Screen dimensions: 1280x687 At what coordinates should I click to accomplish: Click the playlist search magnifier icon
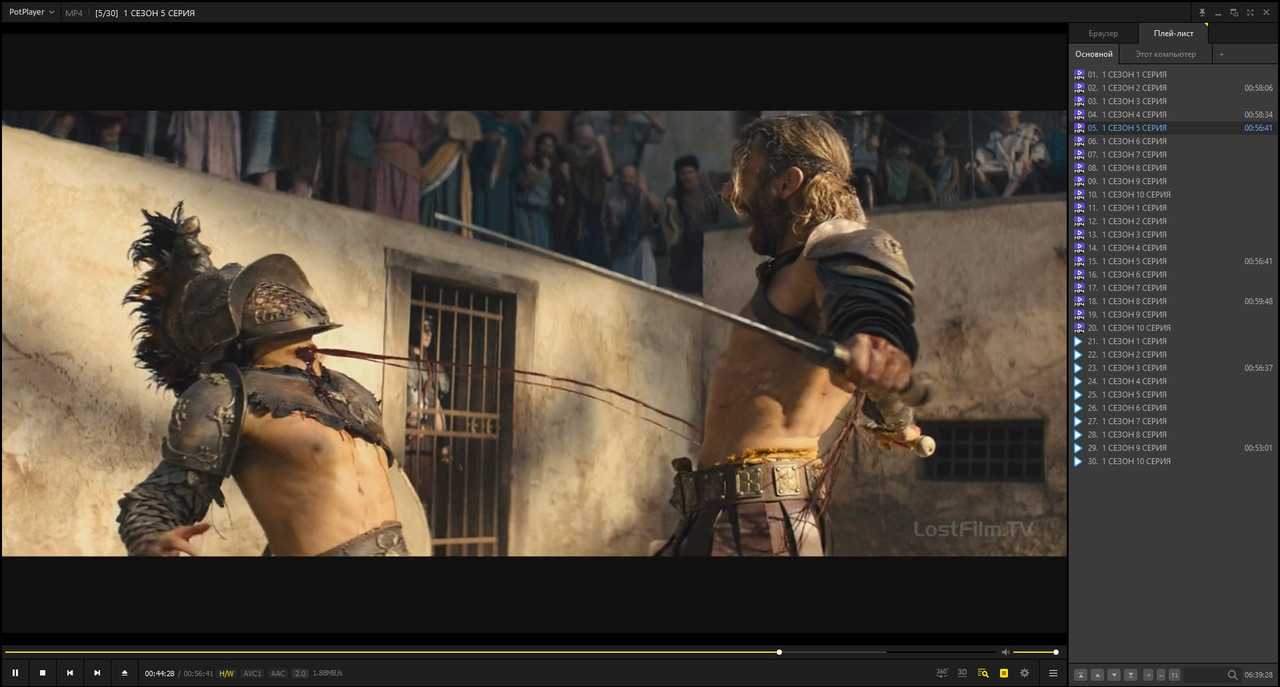(x=1233, y=675)
